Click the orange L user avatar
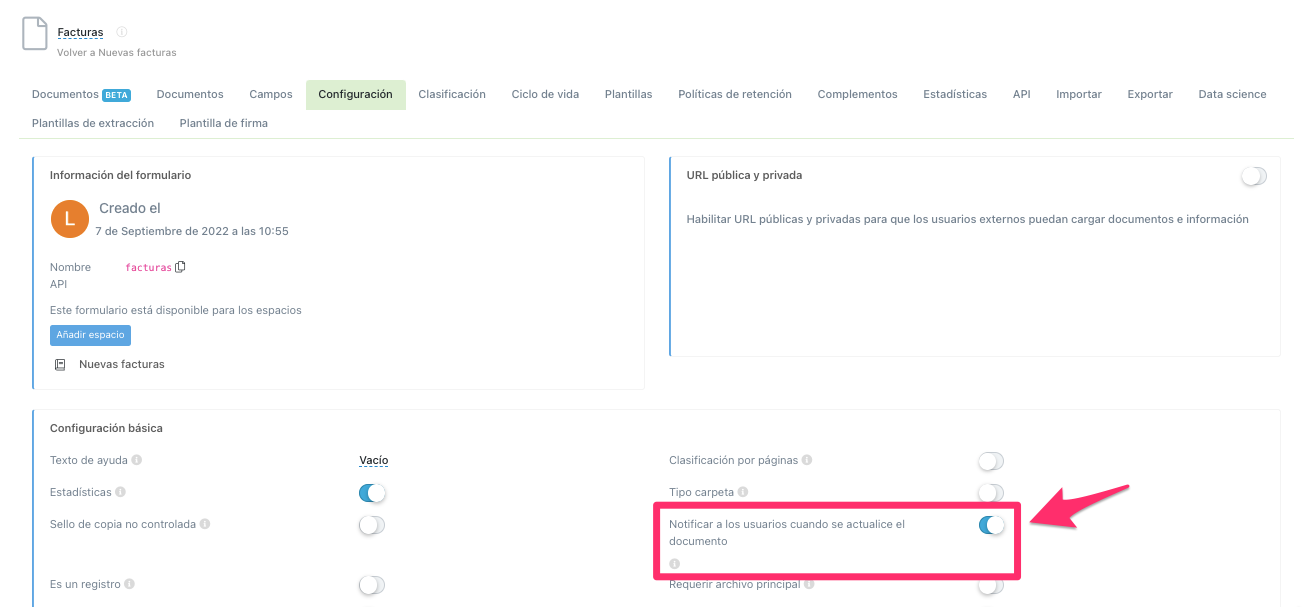Image resolution: width=1312 pixels, height=607 pixels. tap(69, 219)
